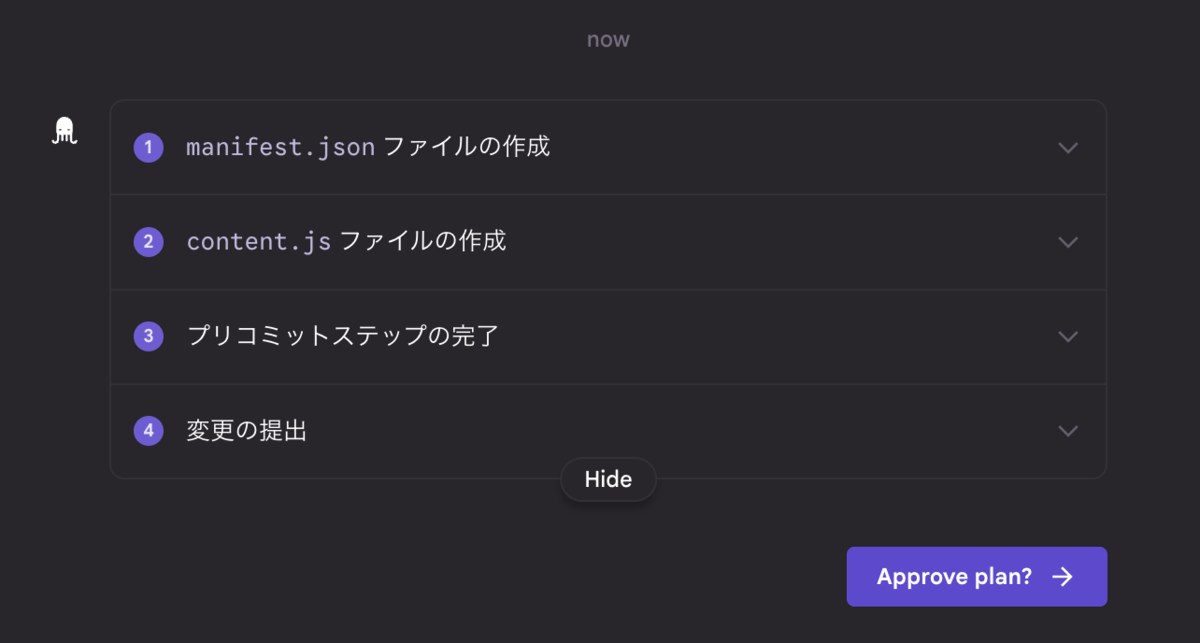
Task: Click step 2 number badge
Action: click(148, 242)
